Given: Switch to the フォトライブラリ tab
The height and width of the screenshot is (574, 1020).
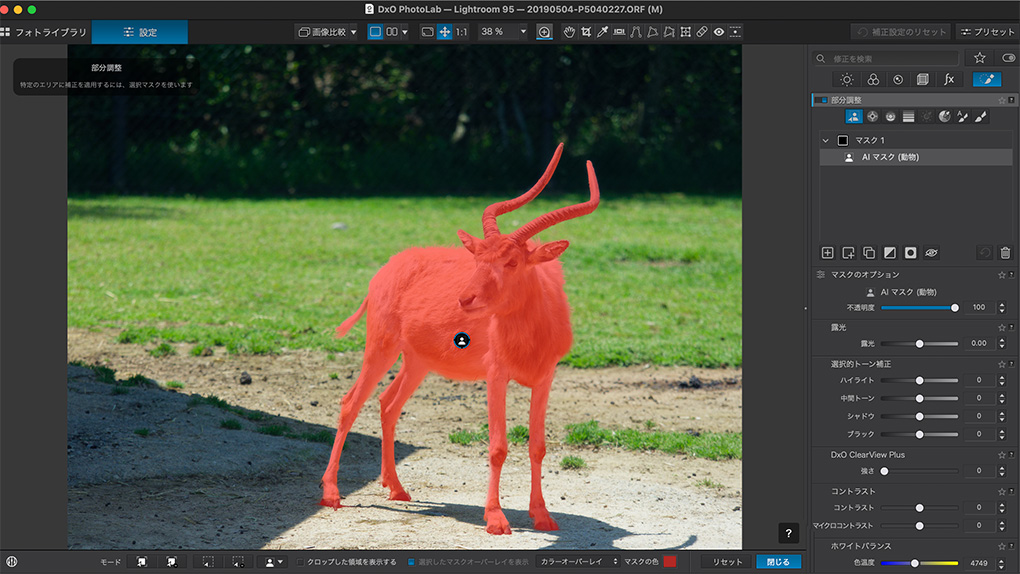Looking at the screenshot, I should pyautogui.click(x=44, y=32).
